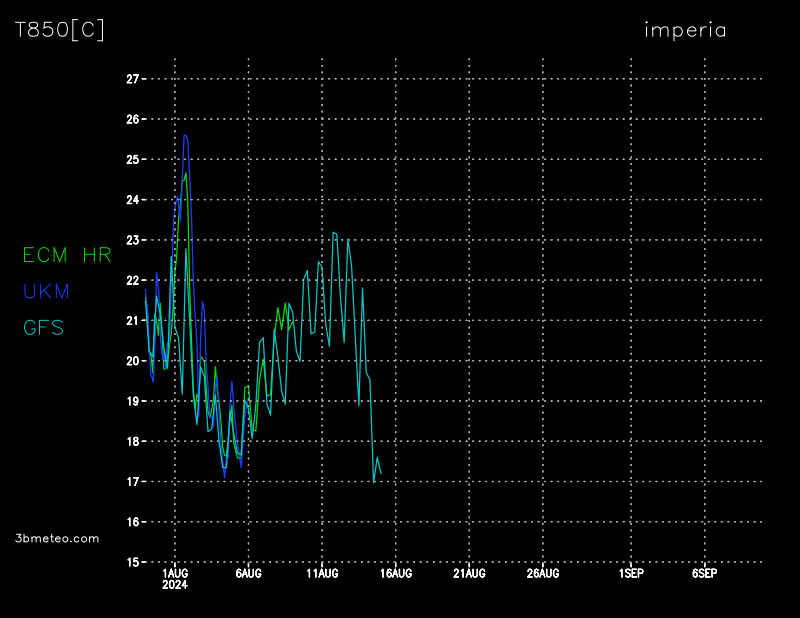Click the 1AUG 2024 date label
Viewport: 800px width, 618px height.
pyautogui.click(x=175, y=579)
